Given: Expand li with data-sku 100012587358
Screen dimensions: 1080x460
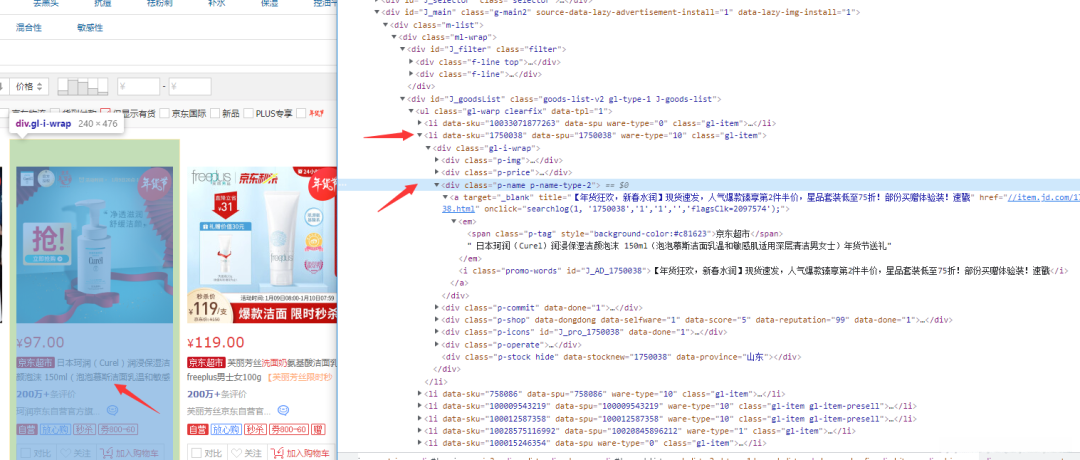Looking at the screenshot, I should (x=419, y=419).
